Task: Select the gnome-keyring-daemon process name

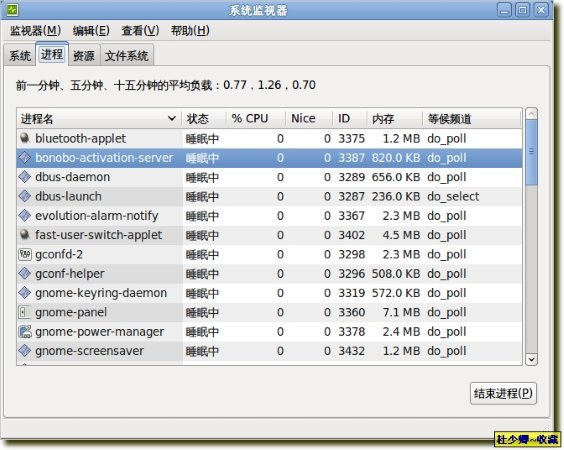Action: point(101,293)
